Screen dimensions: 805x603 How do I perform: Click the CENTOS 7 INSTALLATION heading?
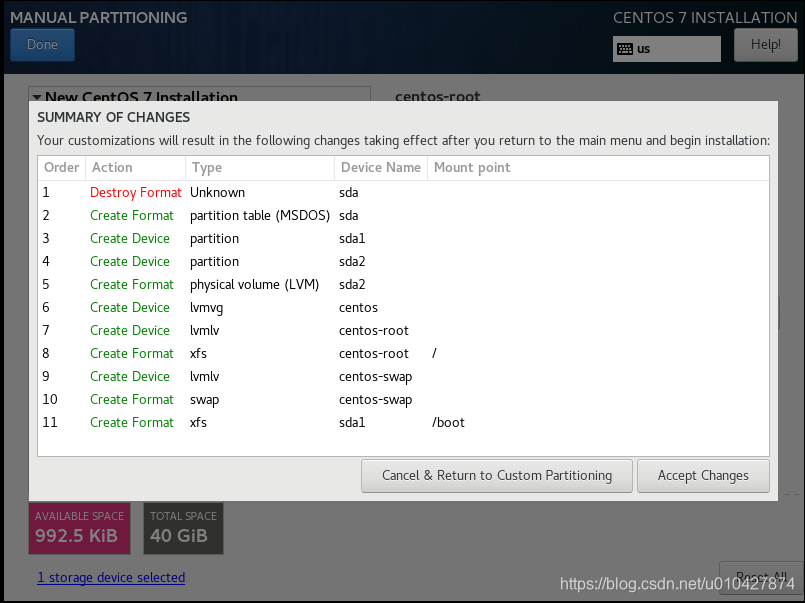[x=705, y=17]
